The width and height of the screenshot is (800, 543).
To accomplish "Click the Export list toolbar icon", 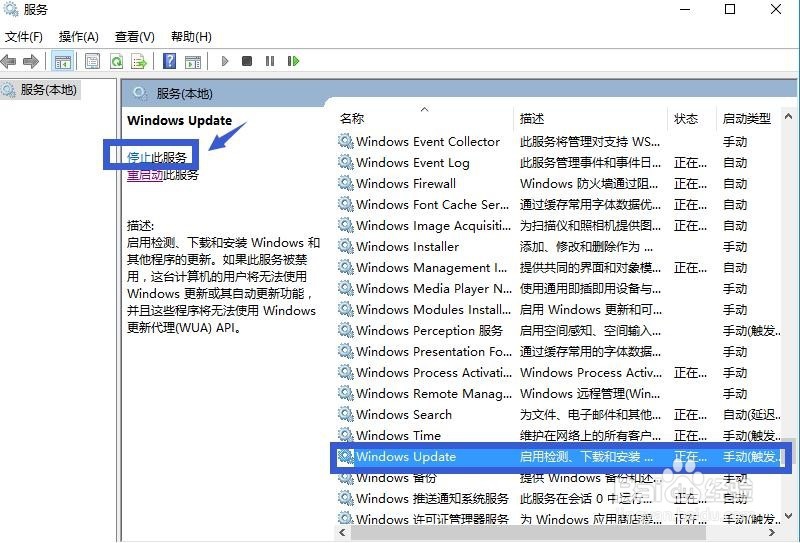I will [139, 62].
